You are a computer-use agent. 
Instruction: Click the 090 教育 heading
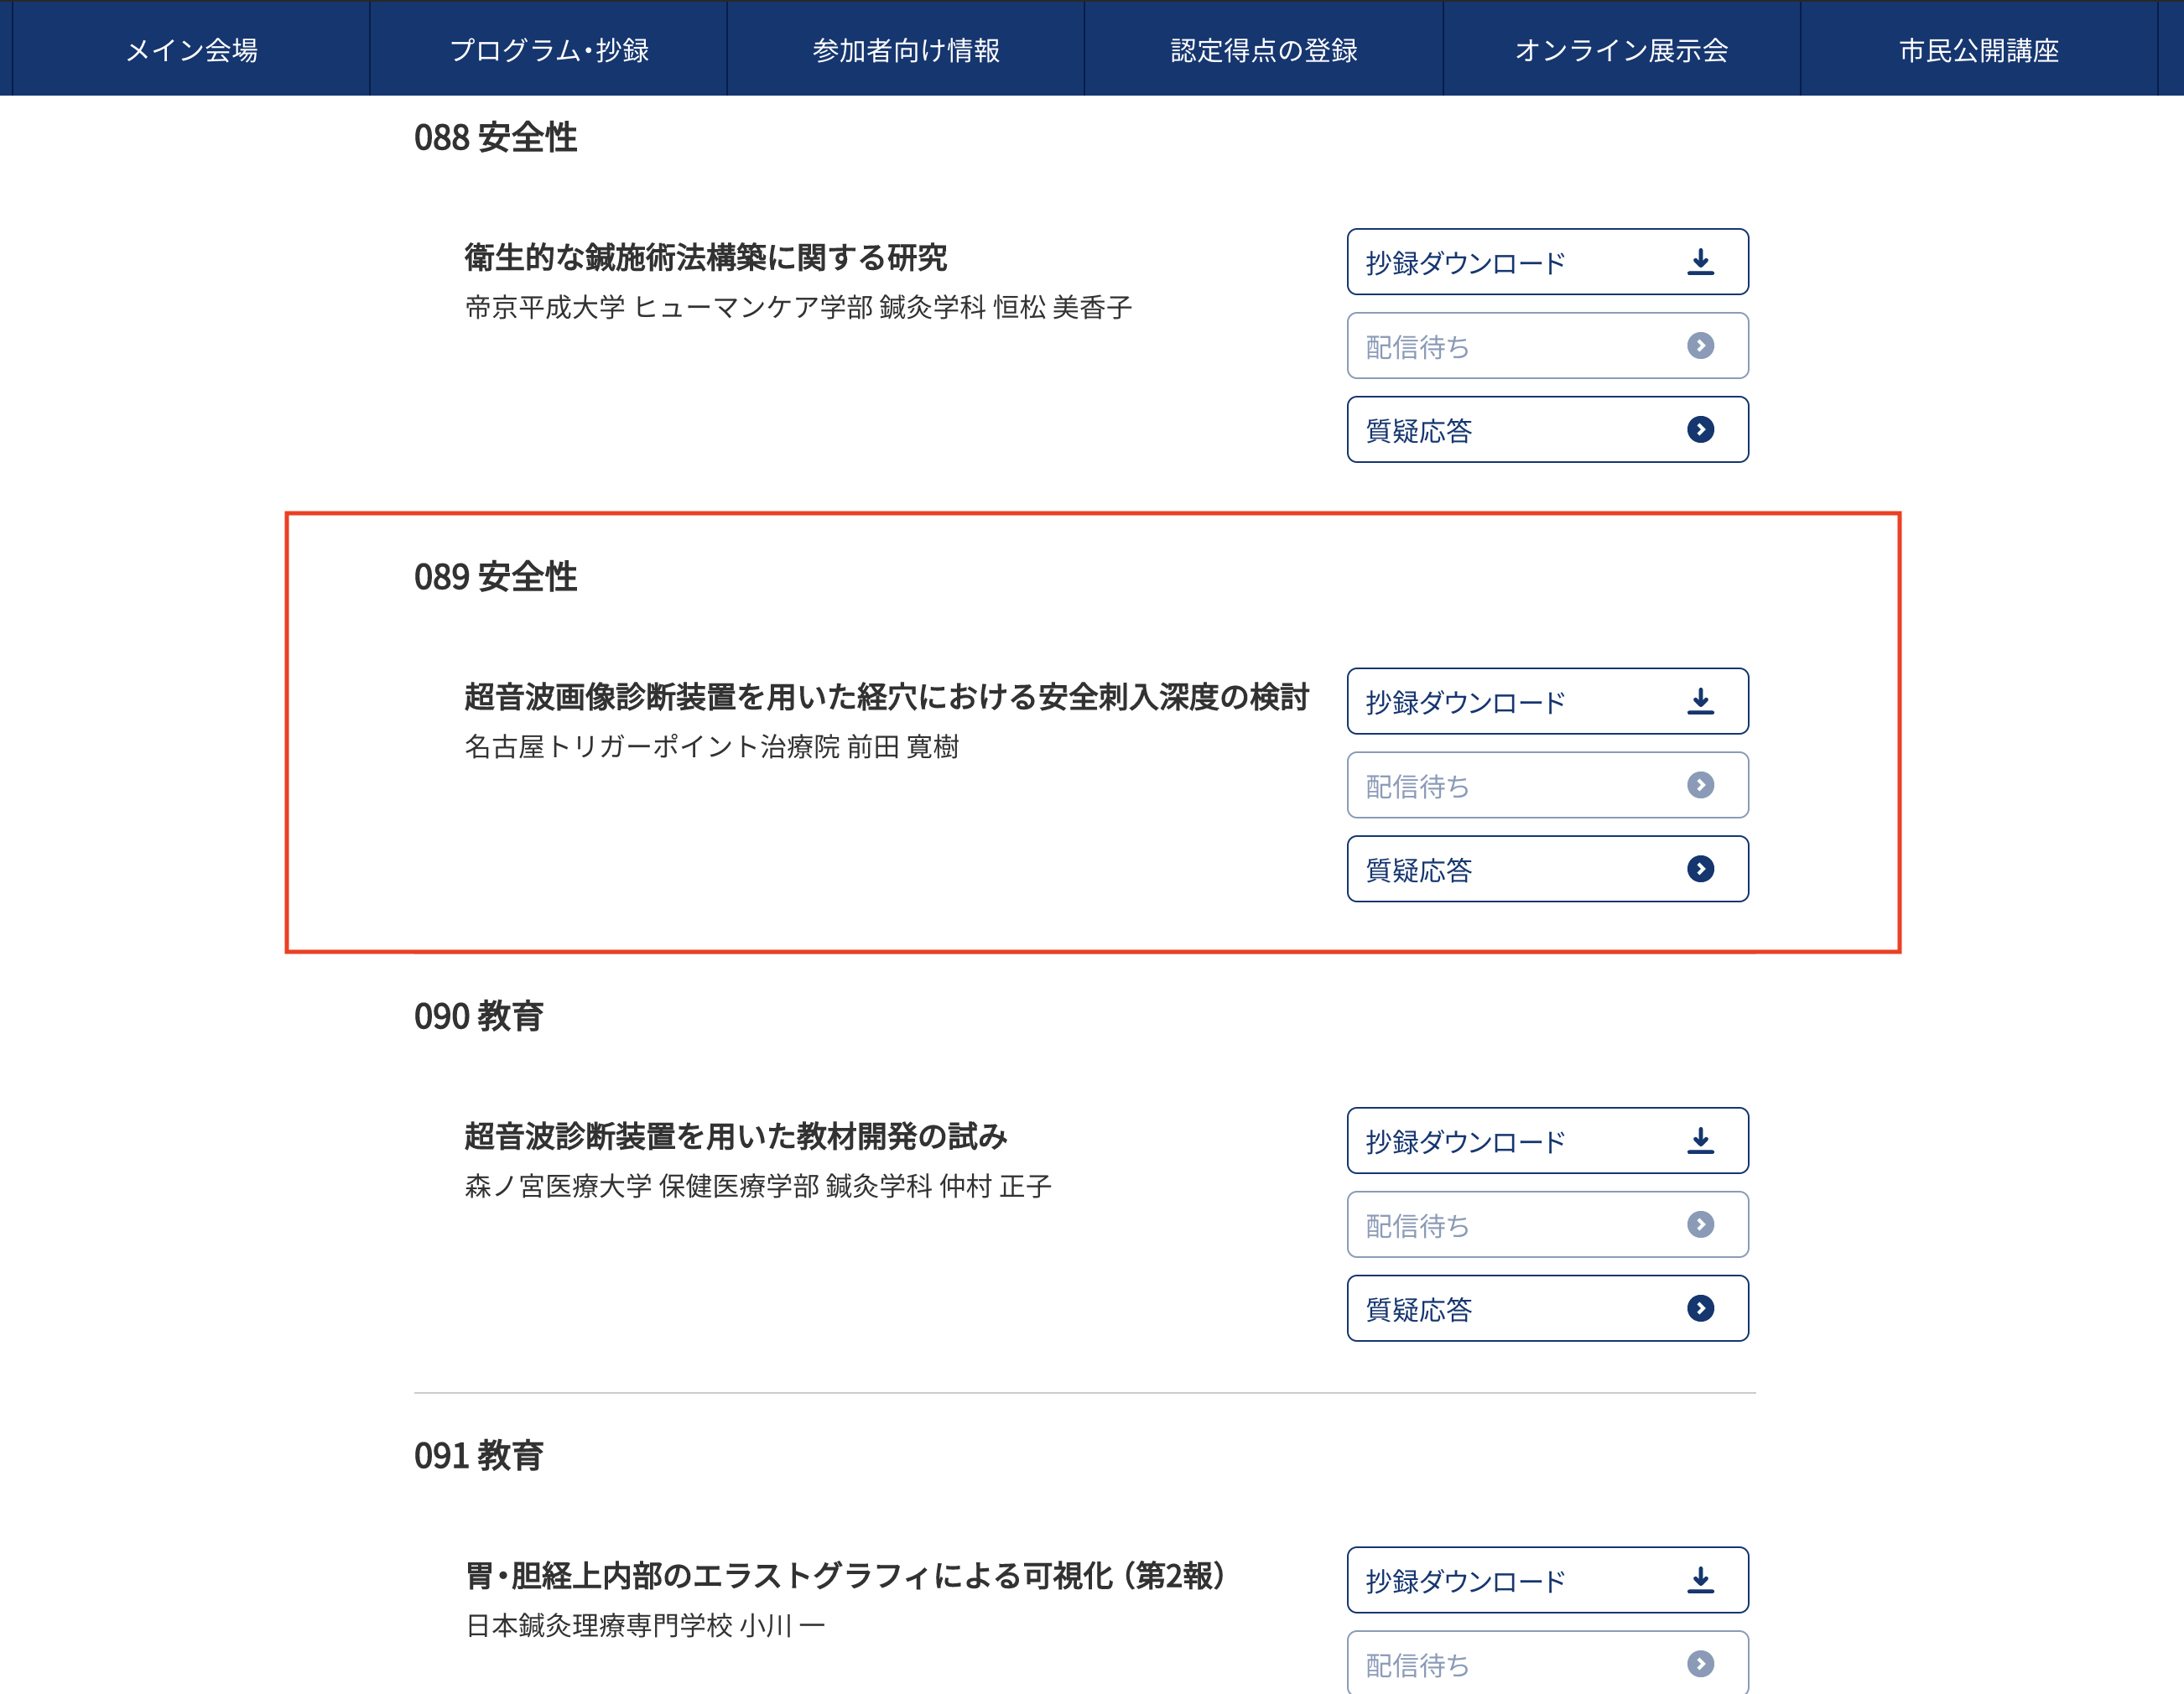tap(478, 1017)
